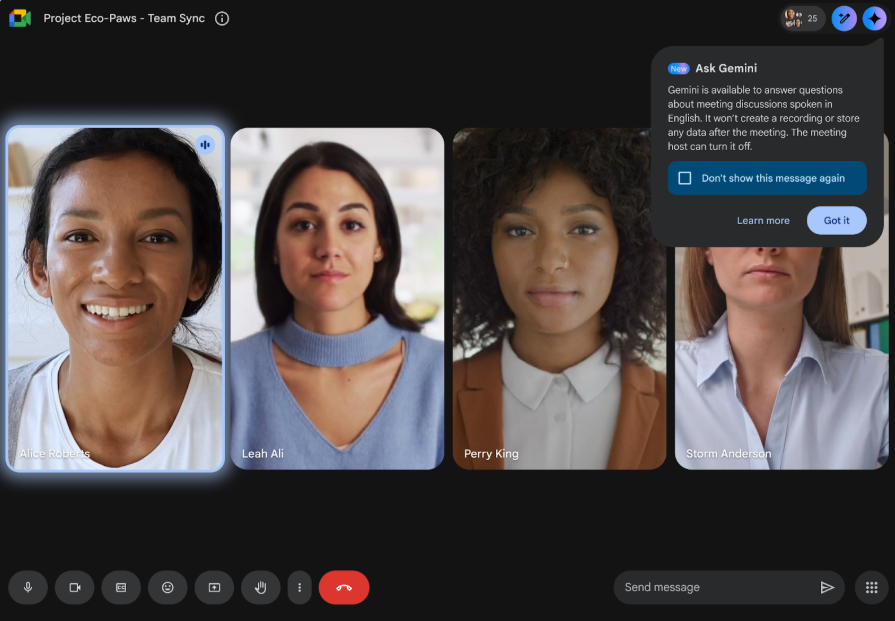Mute the microphone
The height and width of the screenshot is (621, 895).
27,587
